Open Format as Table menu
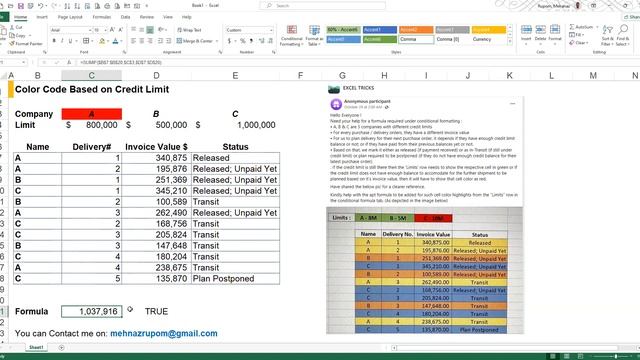 pos(314,36)
